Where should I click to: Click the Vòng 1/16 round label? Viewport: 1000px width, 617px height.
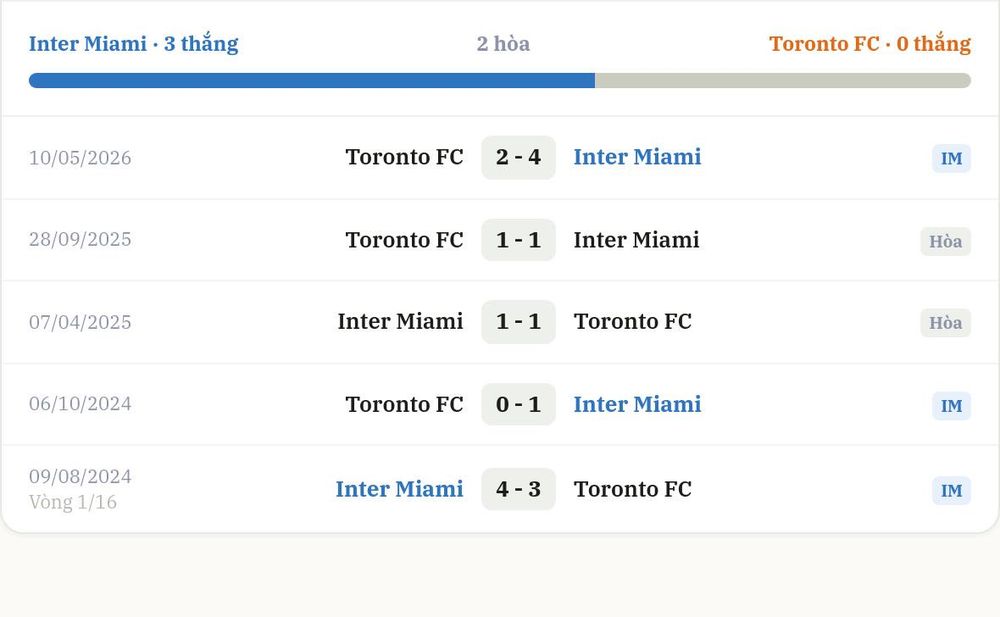73,502
